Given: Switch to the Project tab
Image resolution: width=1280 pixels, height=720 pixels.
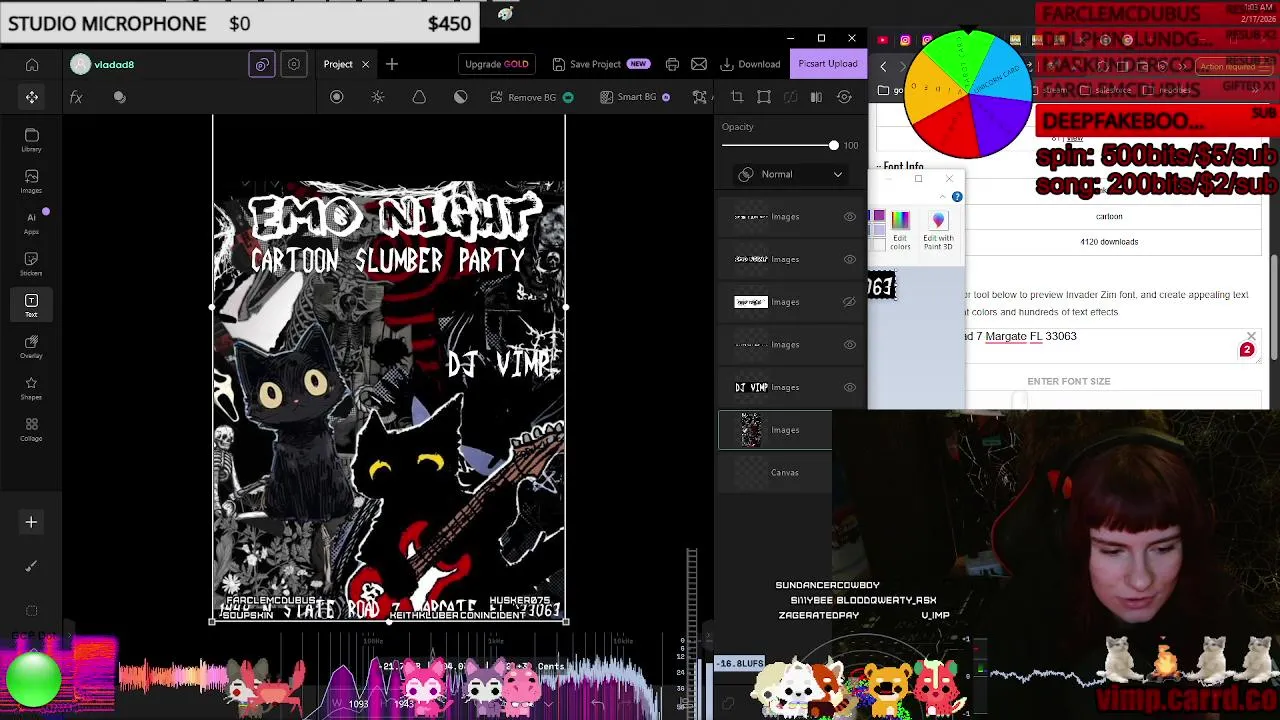Looking at the screenshot, I should (338, 64).
